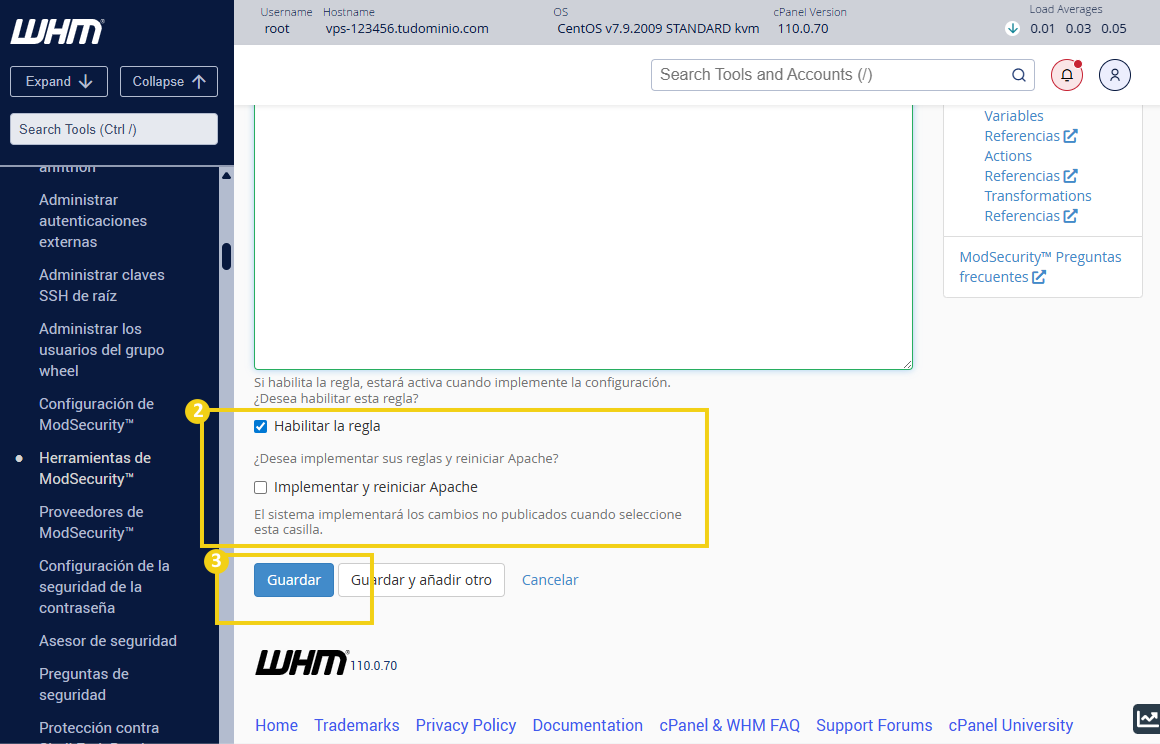Viewport: 1160px width, 744px height.
Task: Click WHM footer logo
Action: [302, 662]
